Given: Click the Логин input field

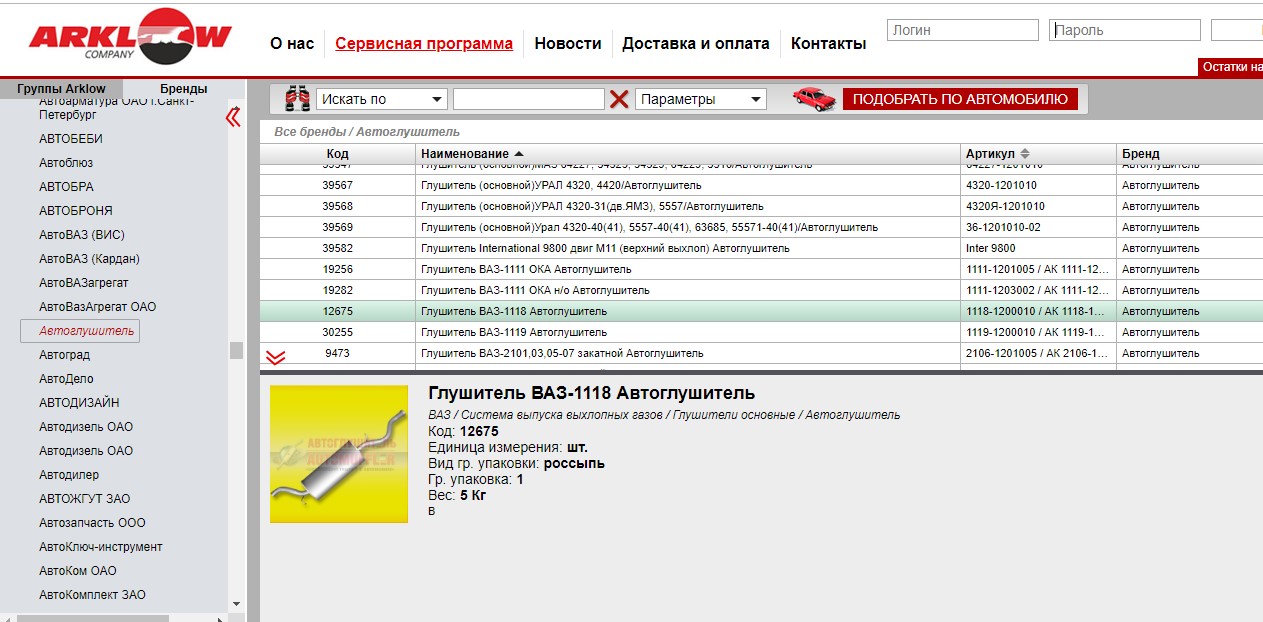Looking at the screenshot, I should [x=961, y=30].
